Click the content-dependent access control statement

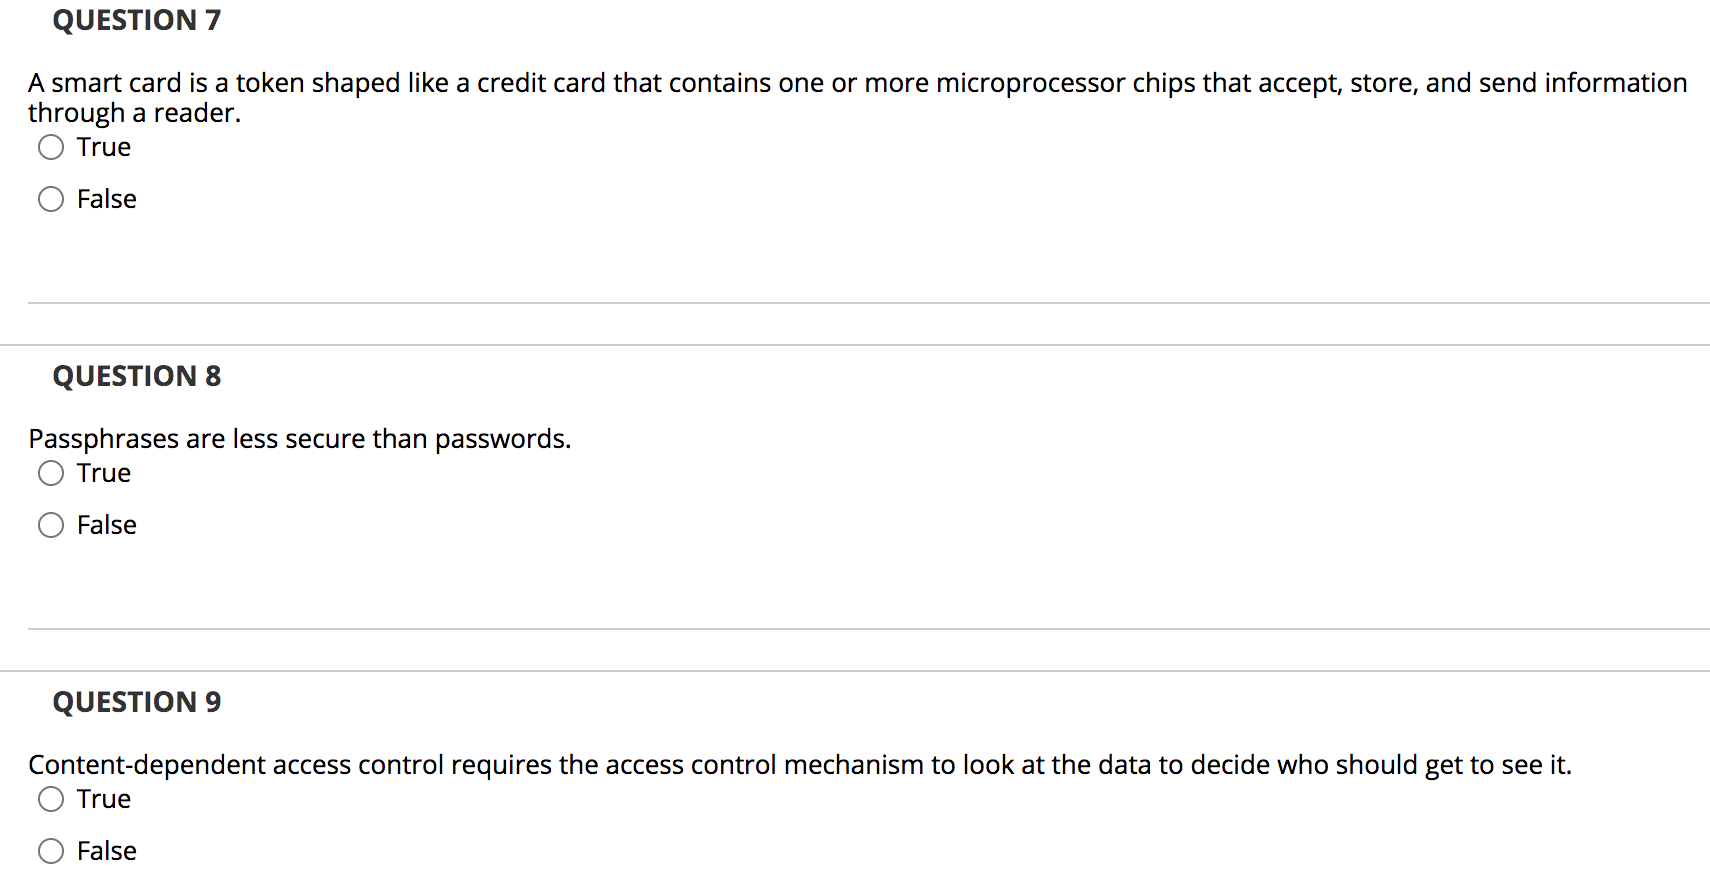[800, 765]
